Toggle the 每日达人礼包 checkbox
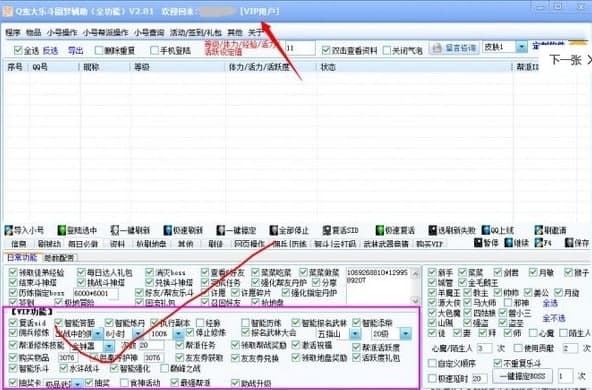 (81, 272)
